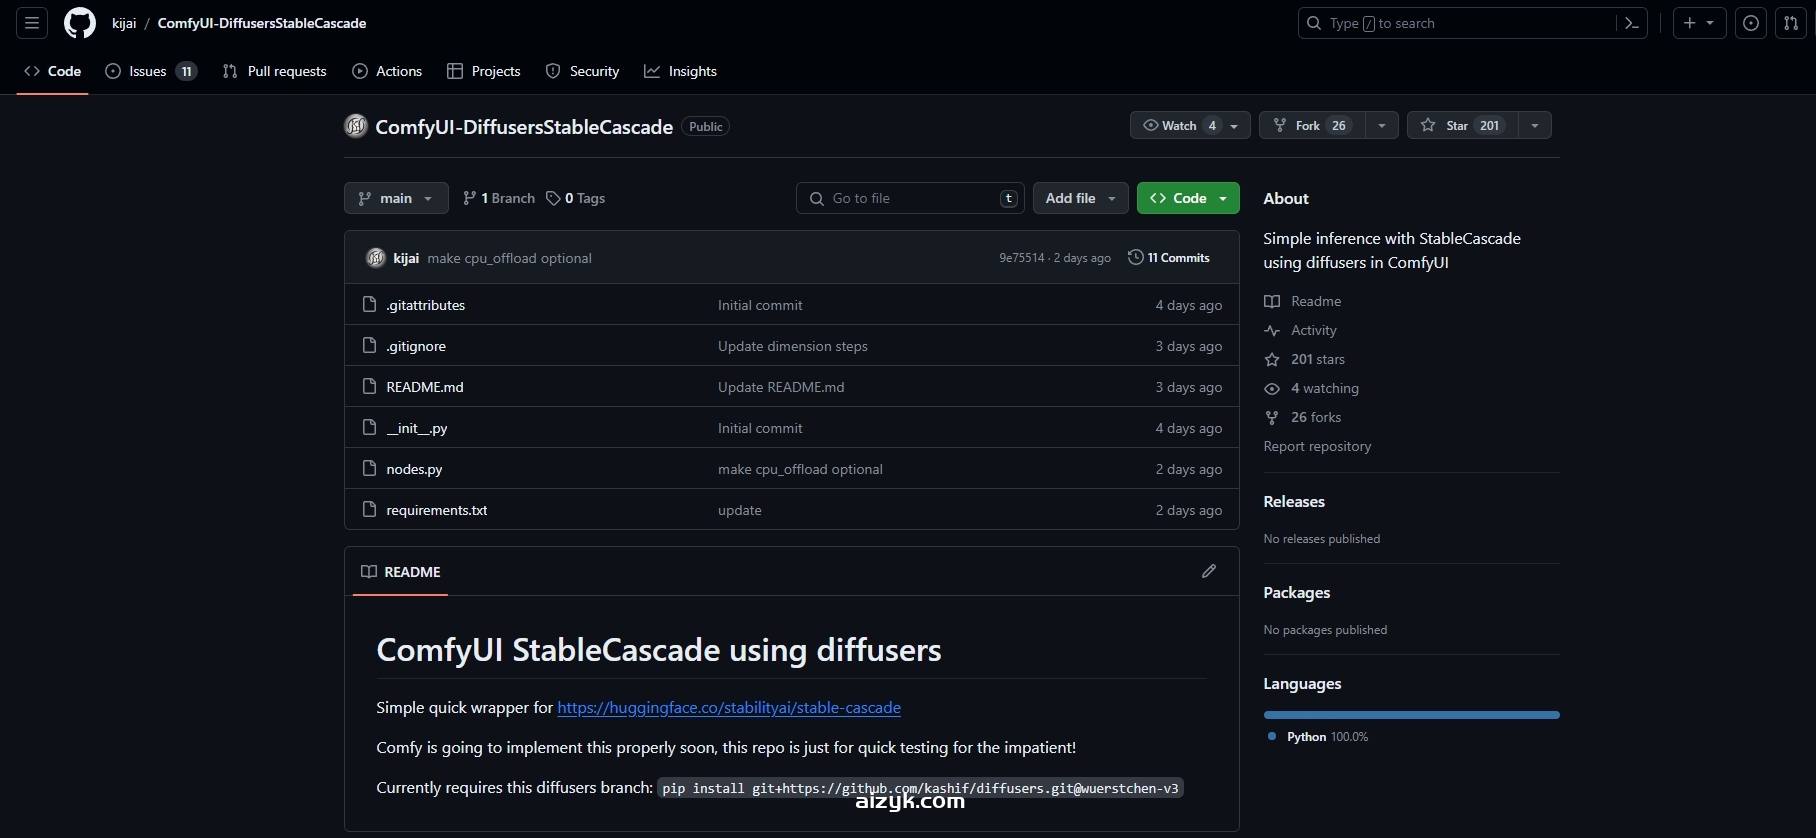Switch to the Issues tab
Viewport: 1816px width, 838px height.
pos(151,71)
